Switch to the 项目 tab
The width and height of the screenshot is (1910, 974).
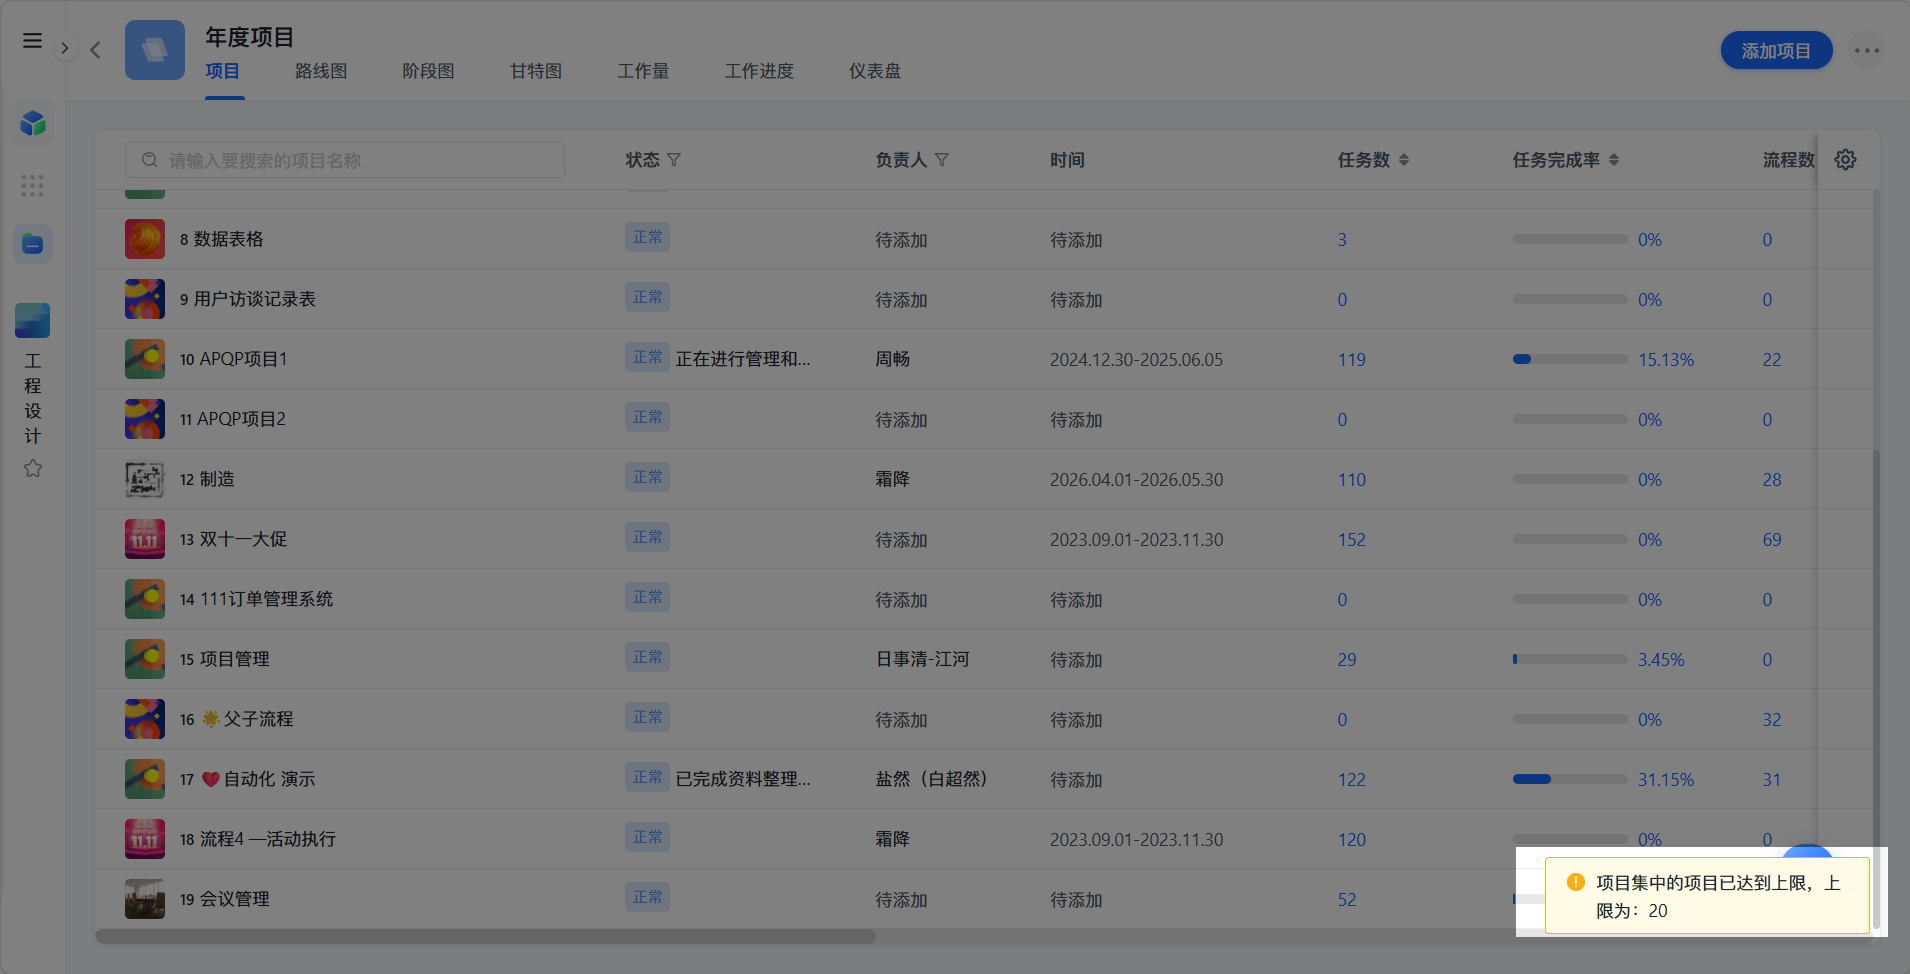click(223, 71)
